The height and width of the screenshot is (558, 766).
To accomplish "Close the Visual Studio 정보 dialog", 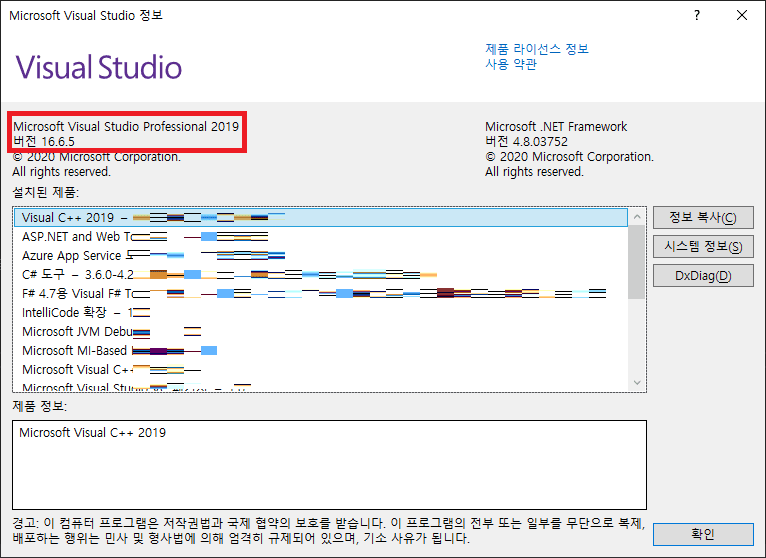I will pos(742,16).
